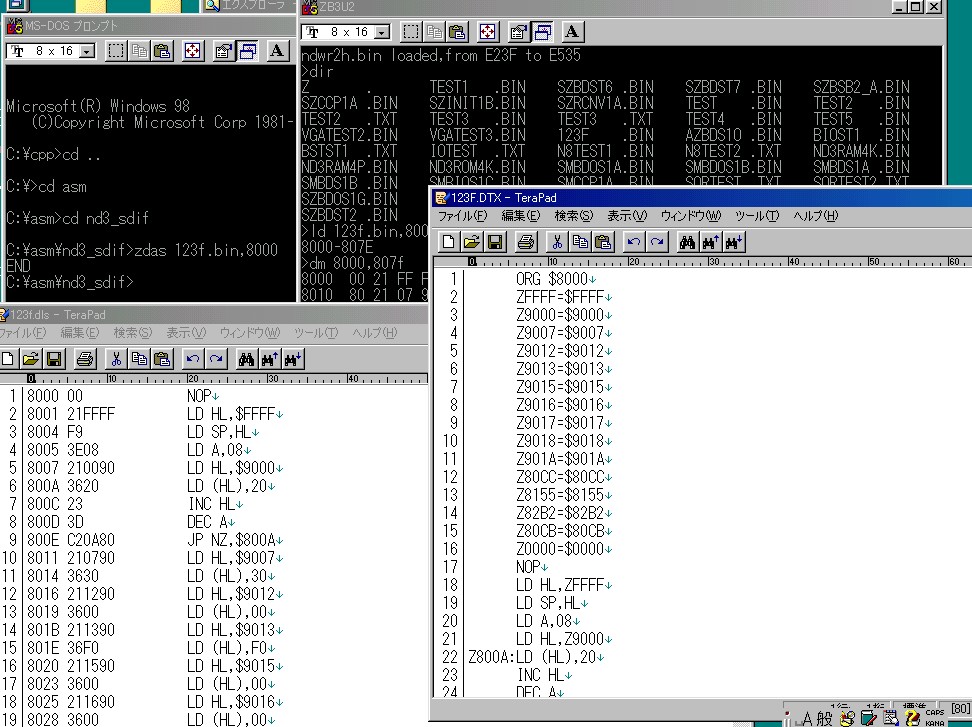The height and width of the screenshot is (727, 972).
Task: Click the 123f.dls - TeraPad title bar
Action: click(x=214, y=315)
